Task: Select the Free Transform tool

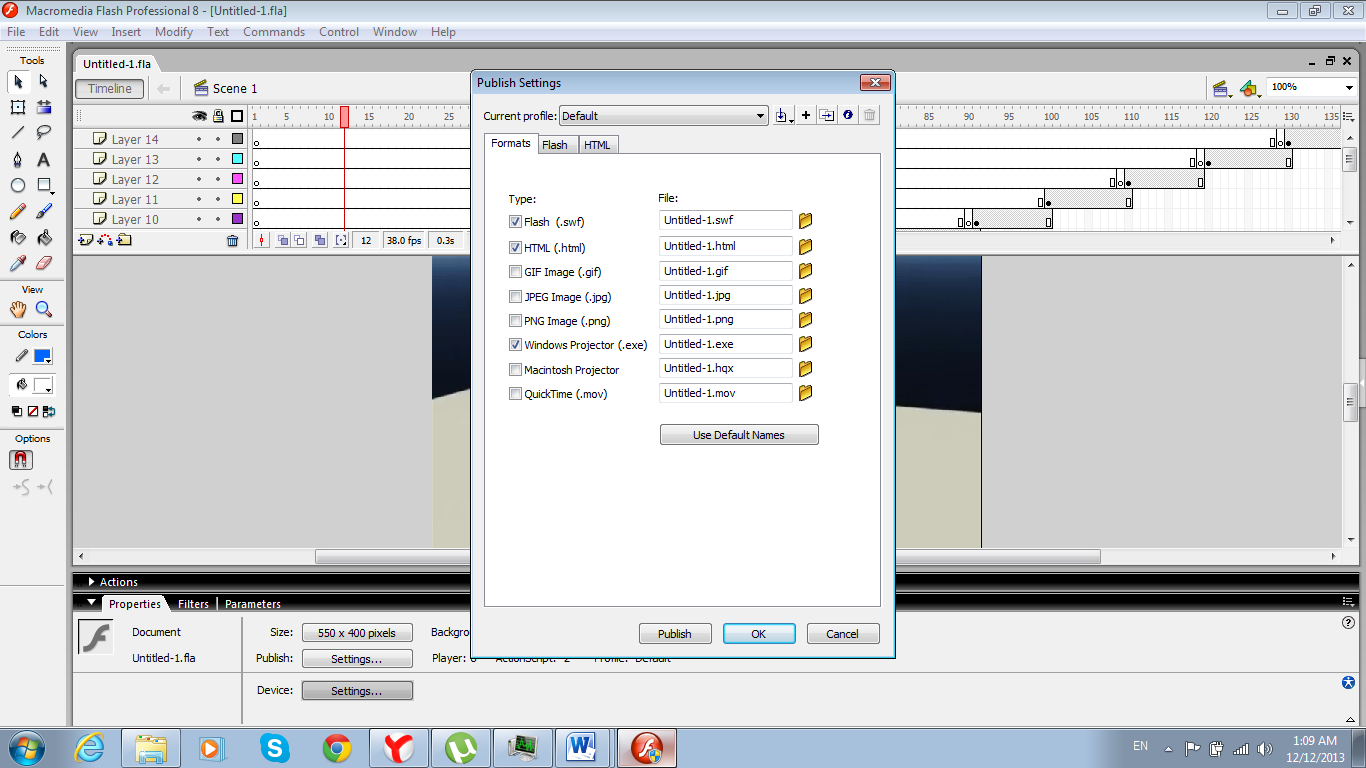Action: 18,107
